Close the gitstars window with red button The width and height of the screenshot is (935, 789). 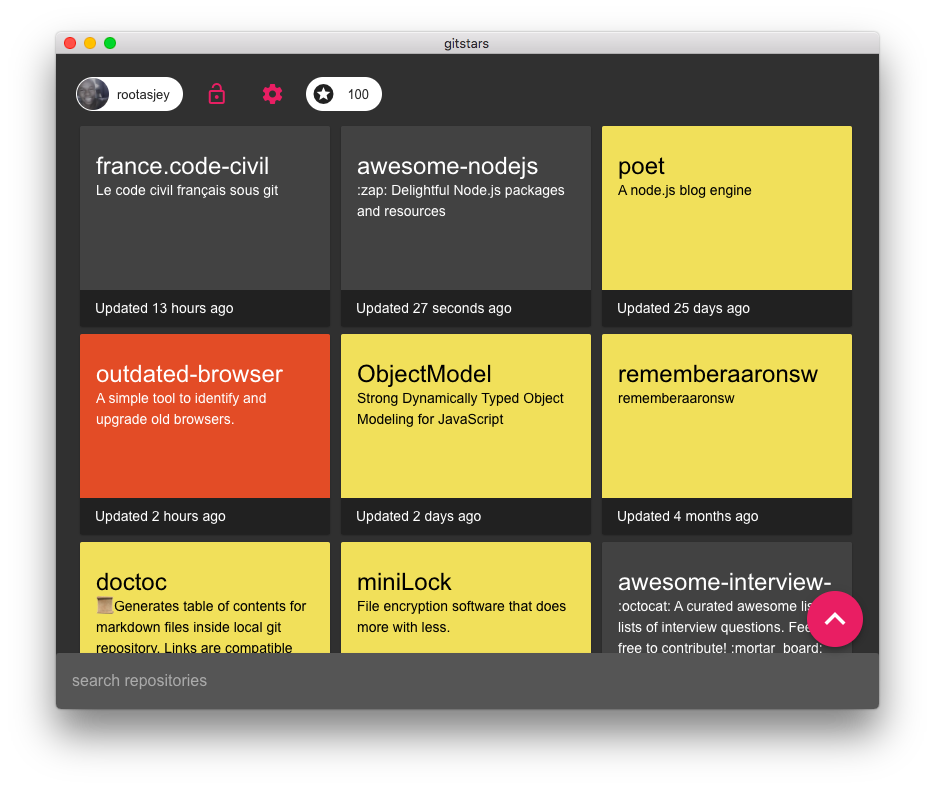70,43
